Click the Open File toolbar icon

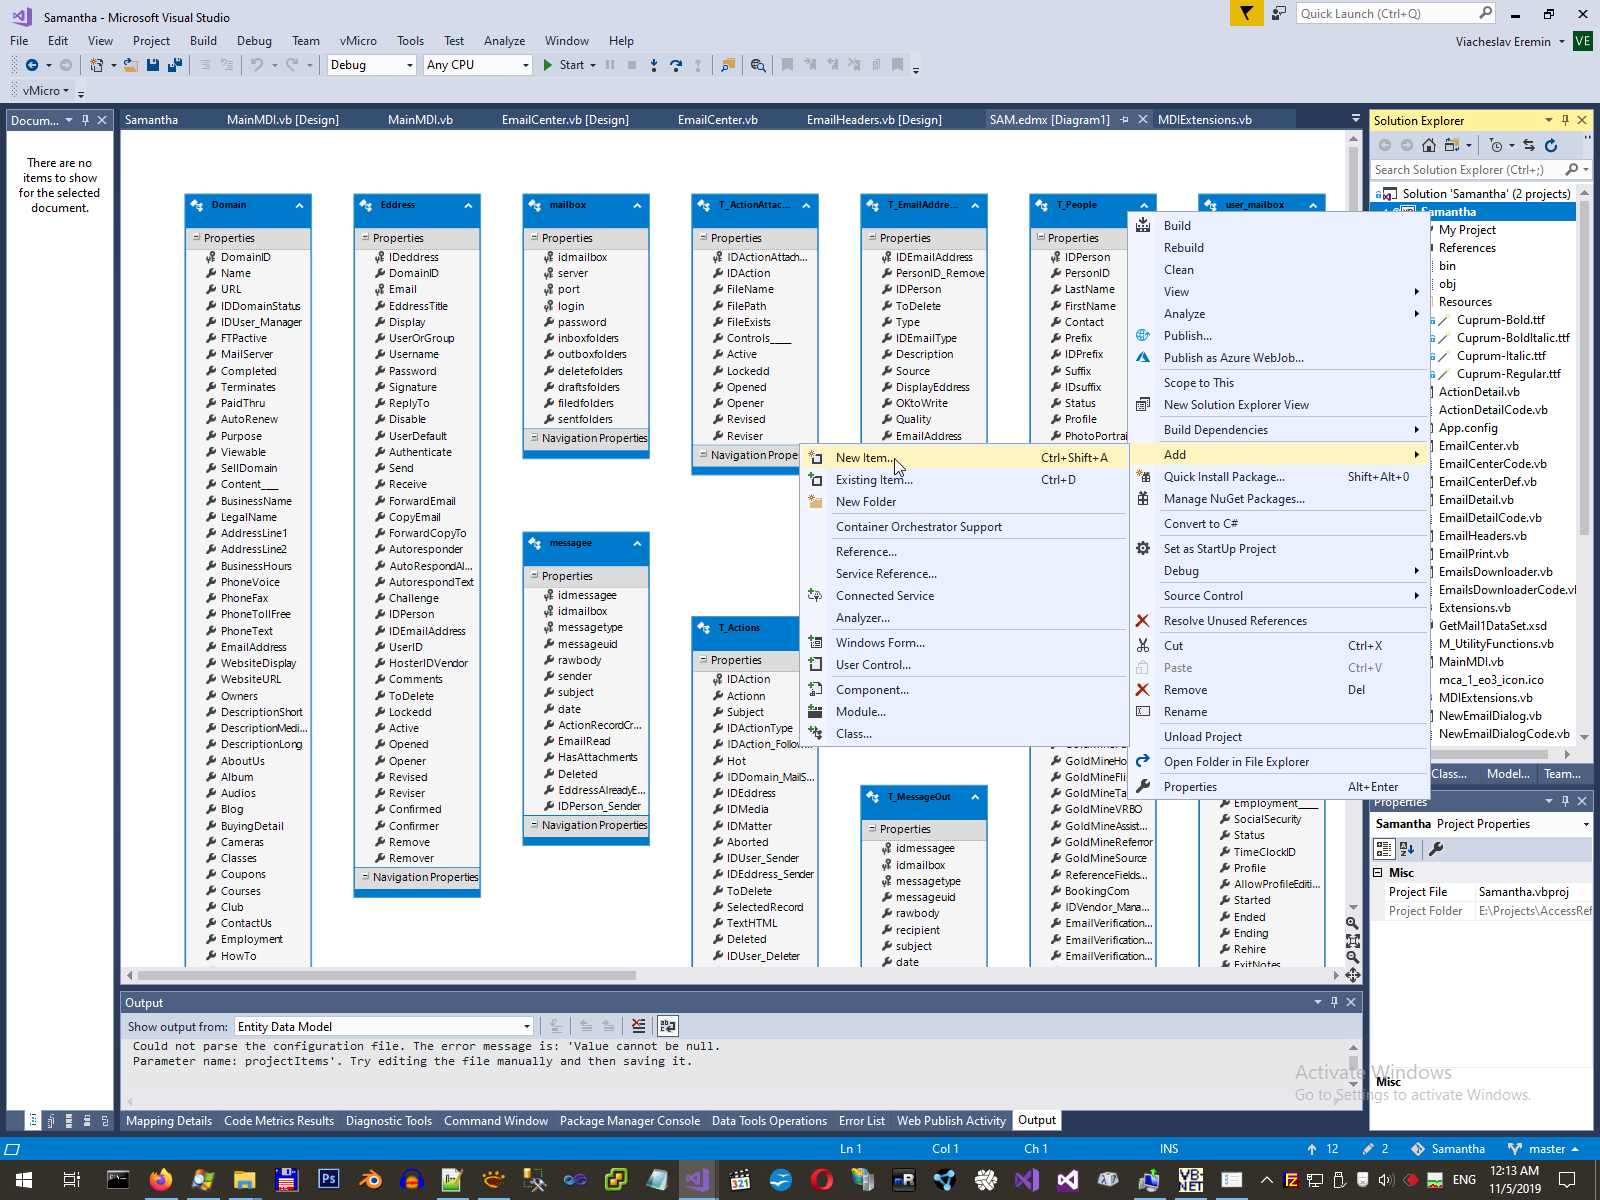(130, 65)
